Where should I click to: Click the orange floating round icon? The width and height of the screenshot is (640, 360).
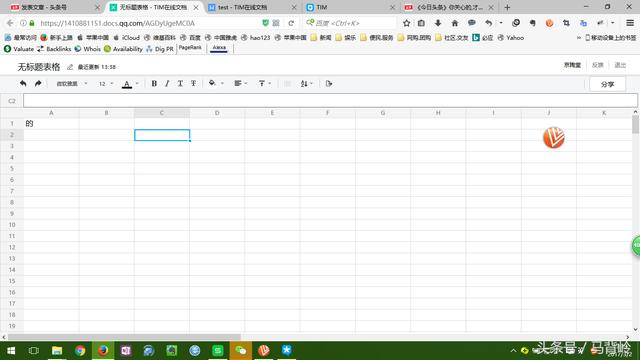click(553, 137)
